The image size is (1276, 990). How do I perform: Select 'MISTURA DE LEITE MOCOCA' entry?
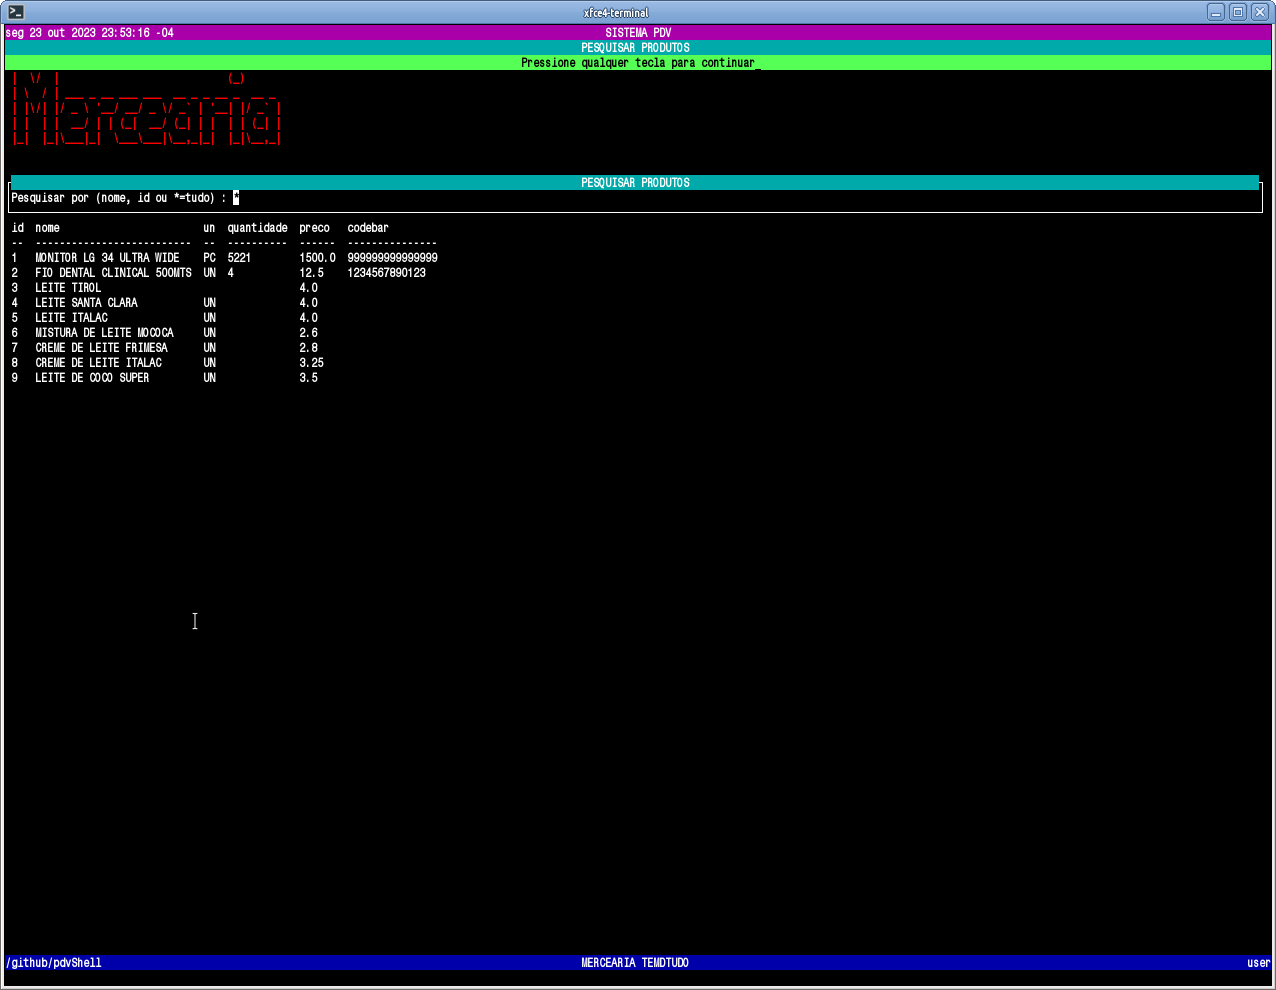(104, 333)
